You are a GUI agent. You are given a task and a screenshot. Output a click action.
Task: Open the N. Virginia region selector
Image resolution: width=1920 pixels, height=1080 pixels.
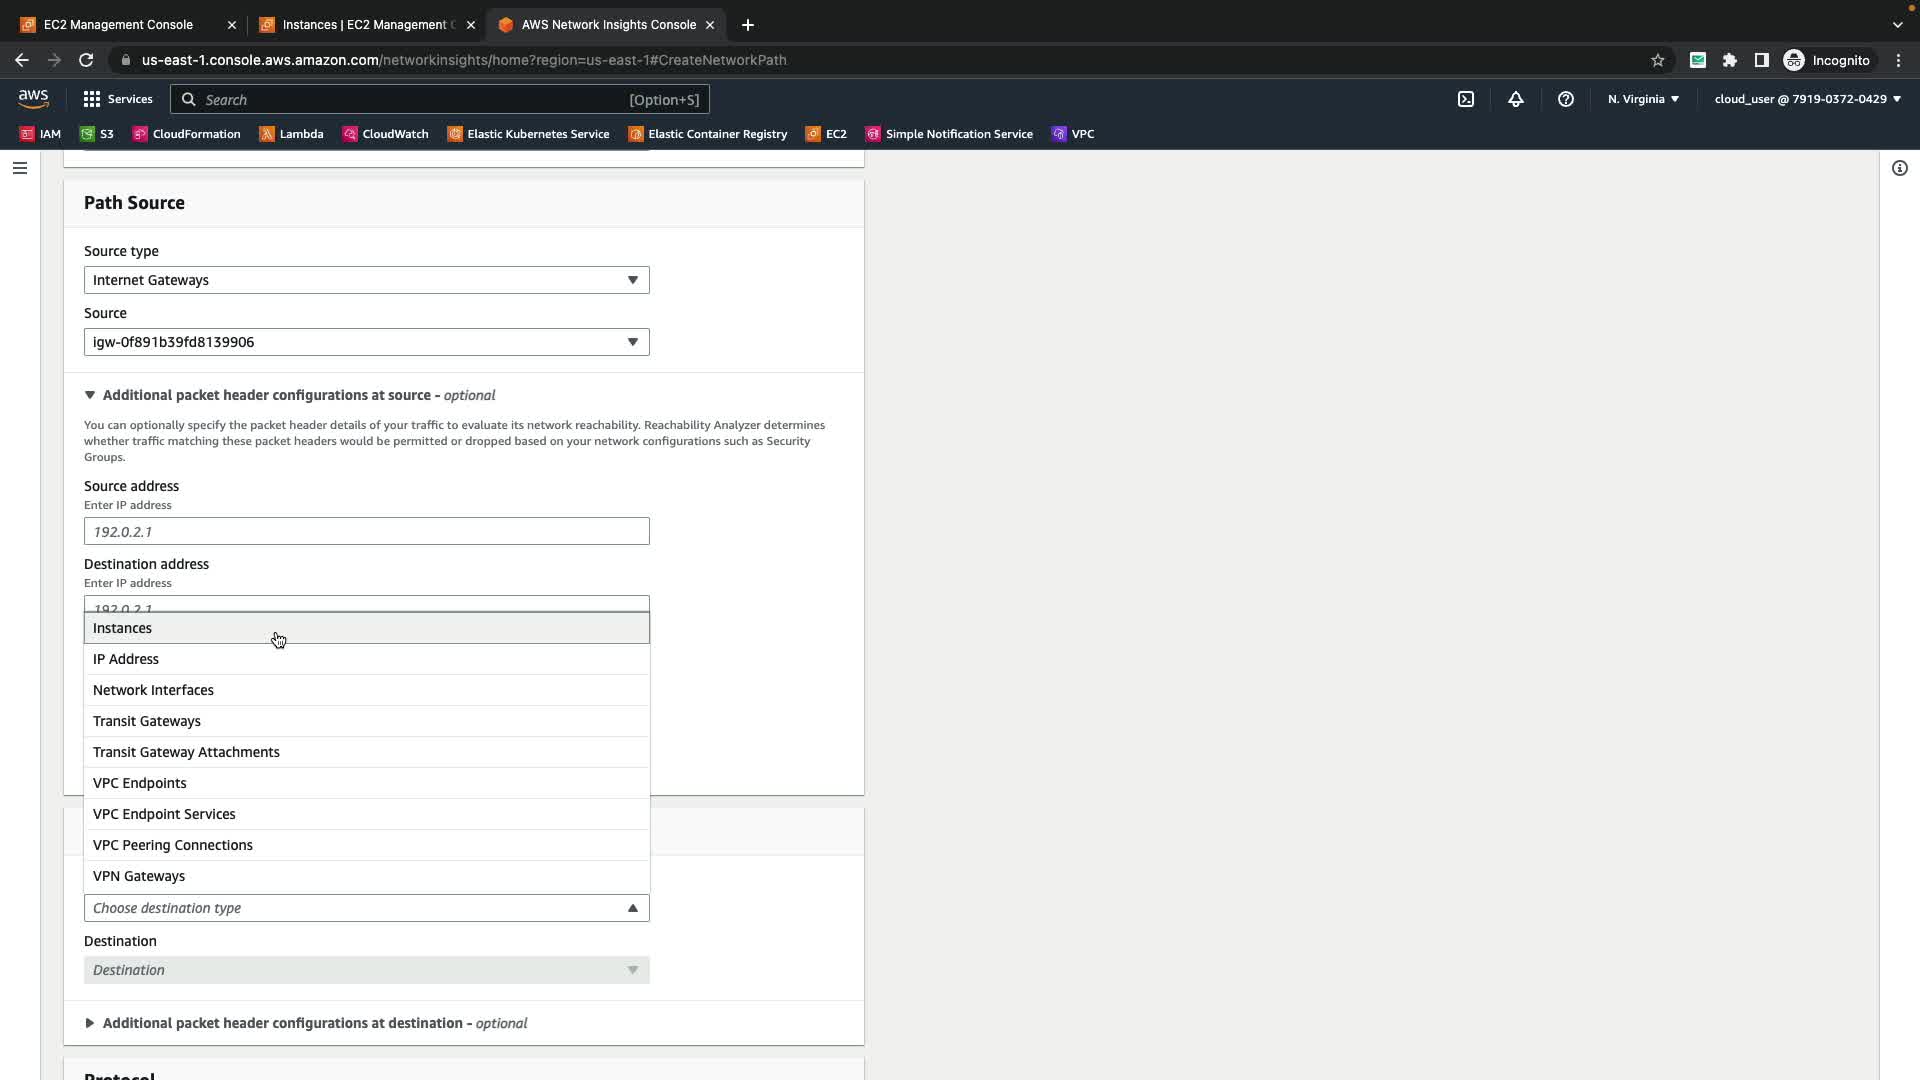1642,99
